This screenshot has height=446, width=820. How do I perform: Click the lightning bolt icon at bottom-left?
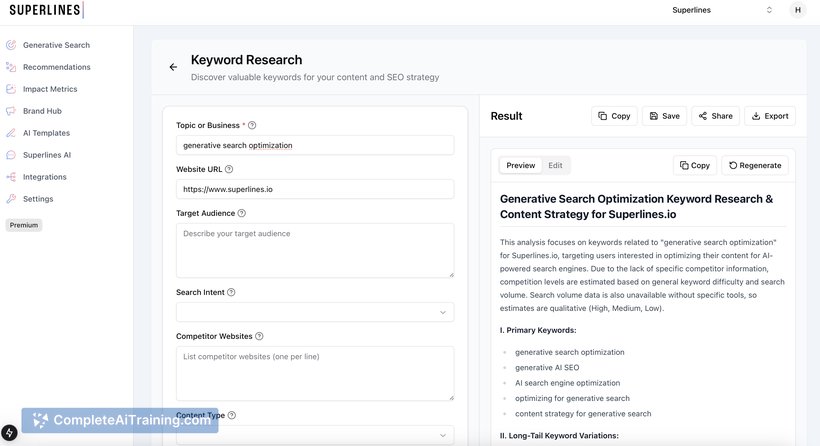click(9, 432)
